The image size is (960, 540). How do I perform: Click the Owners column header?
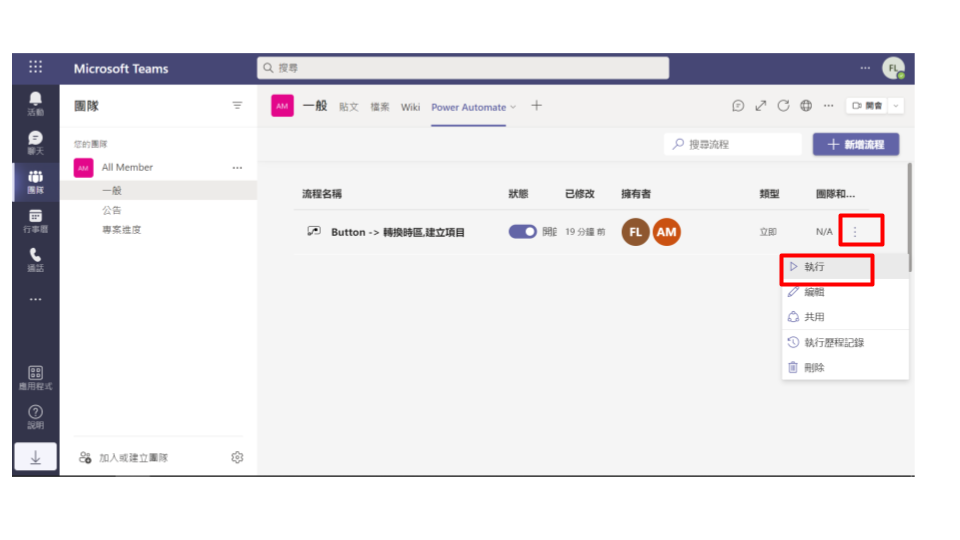(636, 194)
